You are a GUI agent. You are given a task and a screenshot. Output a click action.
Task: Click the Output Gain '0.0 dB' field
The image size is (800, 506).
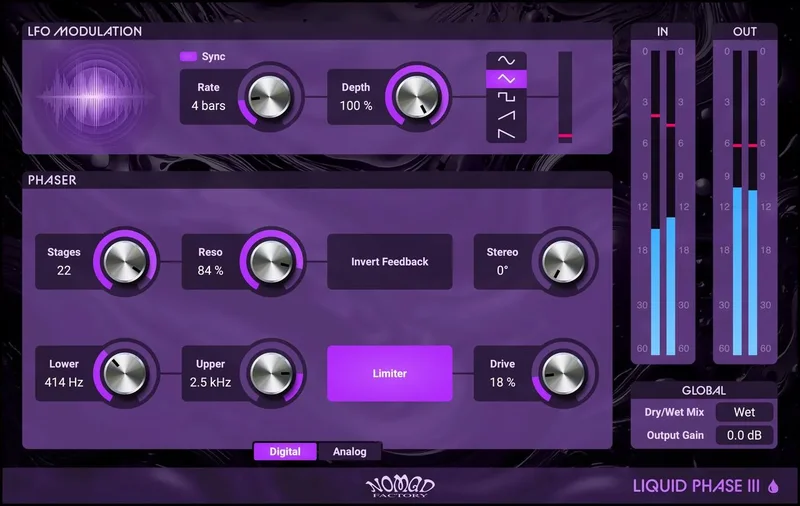pyautogui.click(x=744, y=435)
